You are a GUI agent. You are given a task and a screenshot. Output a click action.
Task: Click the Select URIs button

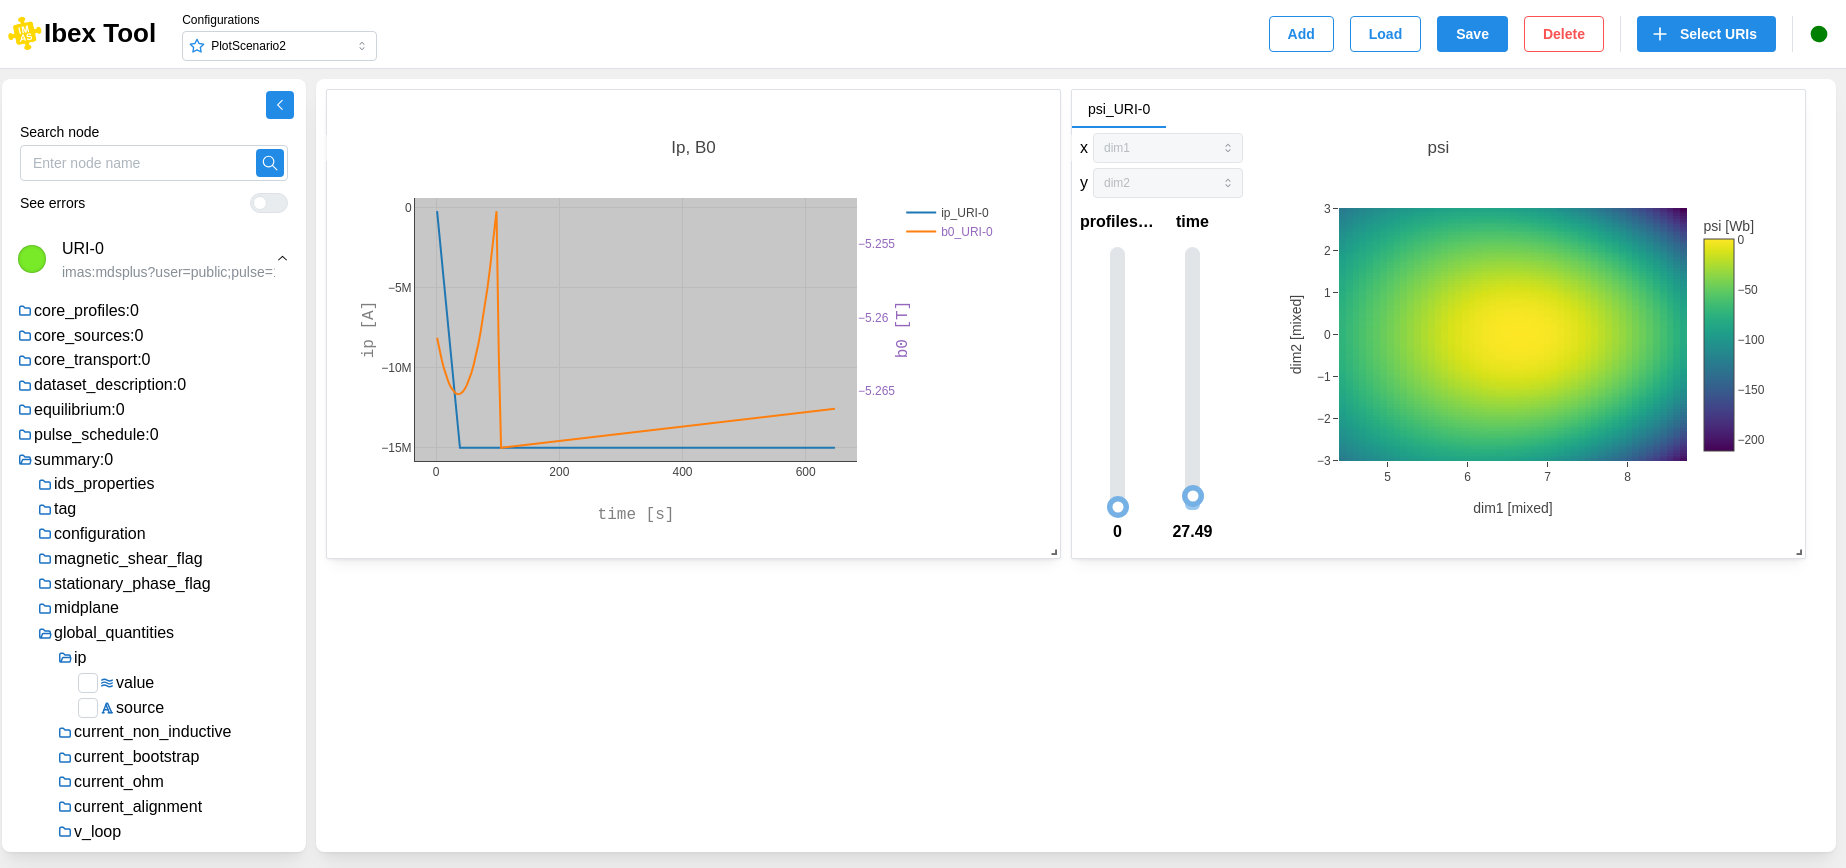[x=1706, y=34]
